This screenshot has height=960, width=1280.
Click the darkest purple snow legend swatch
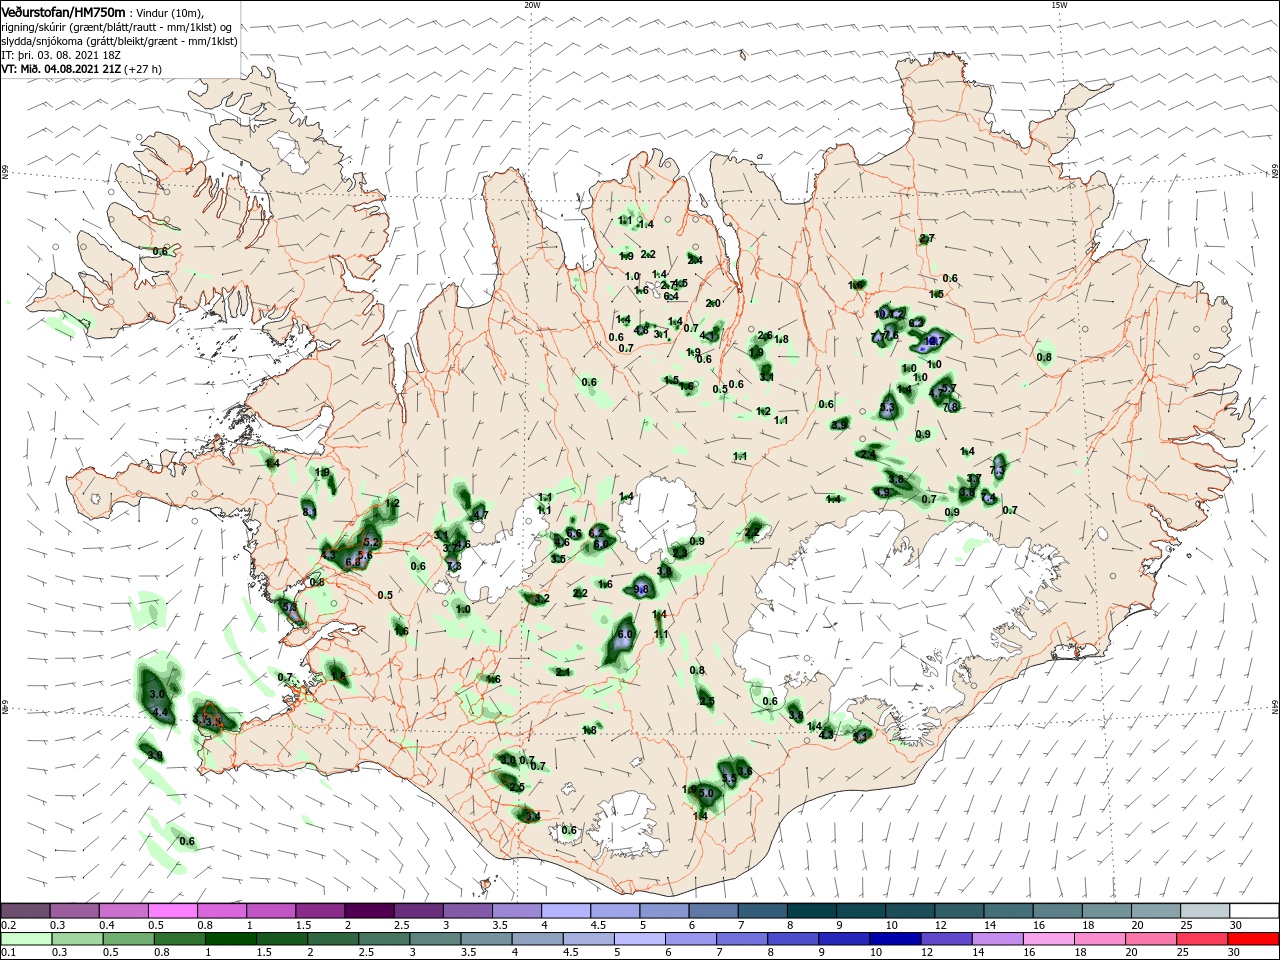pos(369,911)
